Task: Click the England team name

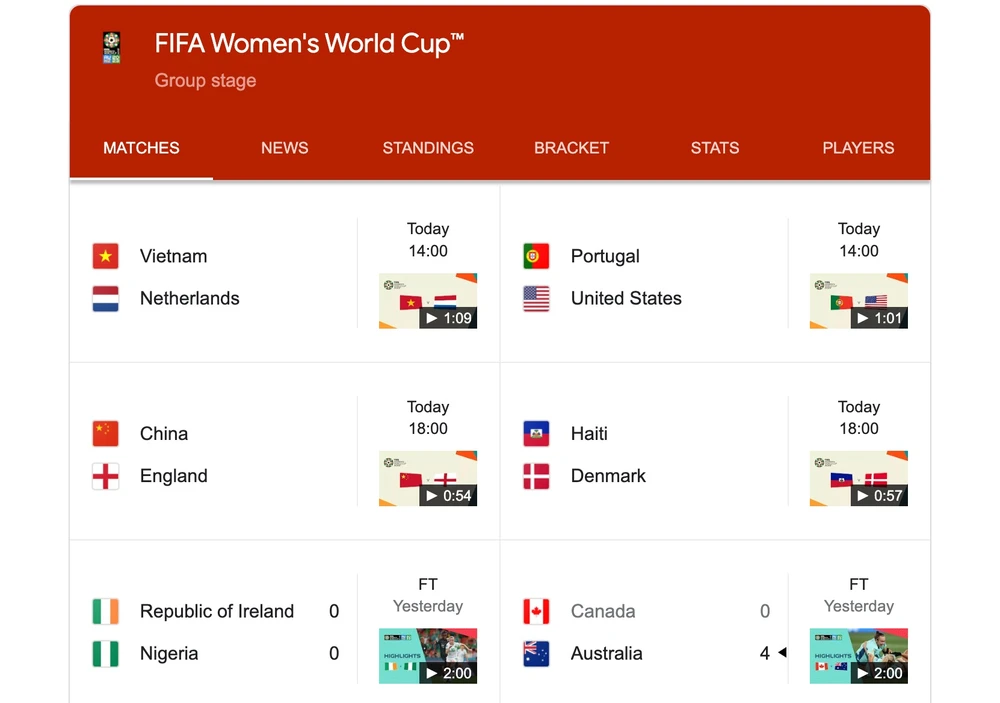Action: (x=173, y=476)
